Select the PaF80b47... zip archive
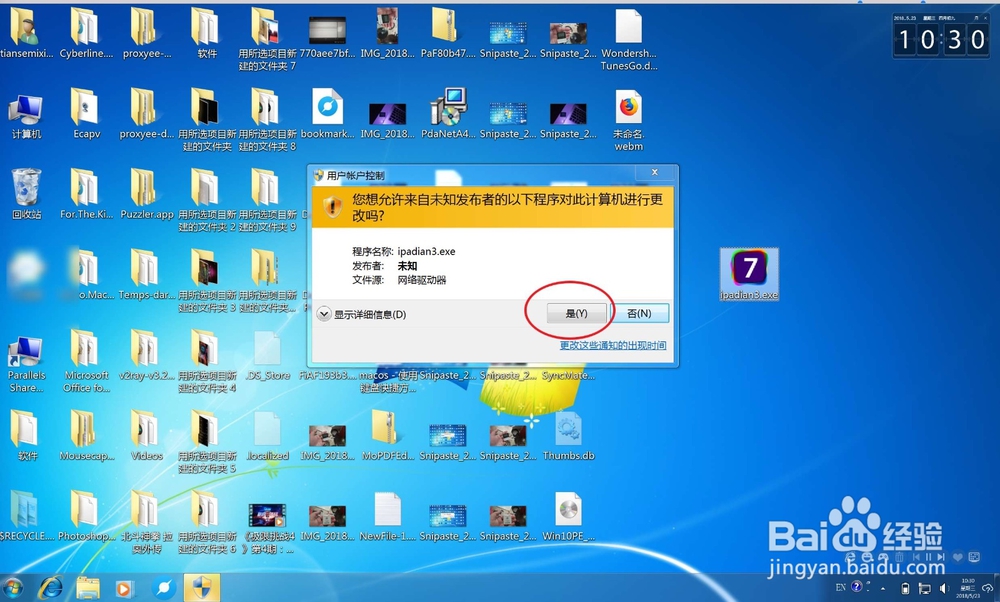1000x602 pixels. tap(448, 33)
